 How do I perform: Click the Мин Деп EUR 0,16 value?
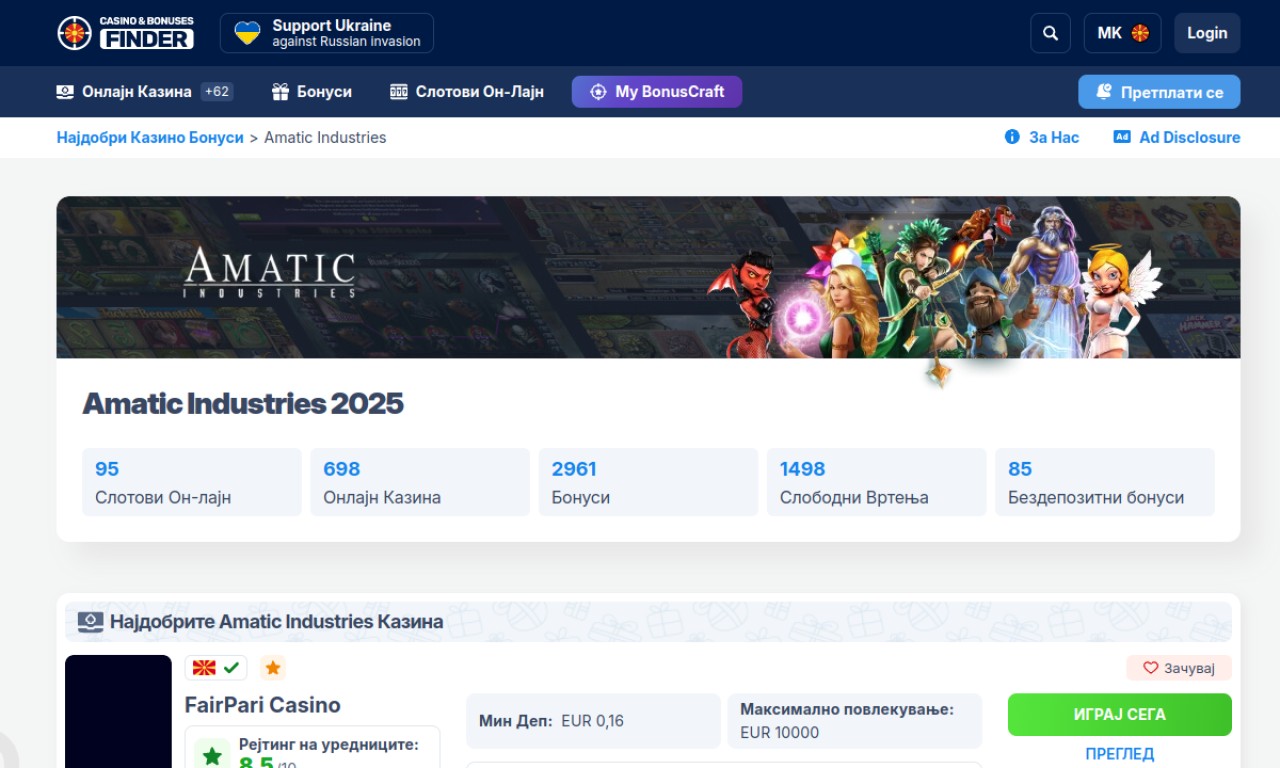click(x=593, y=721)
